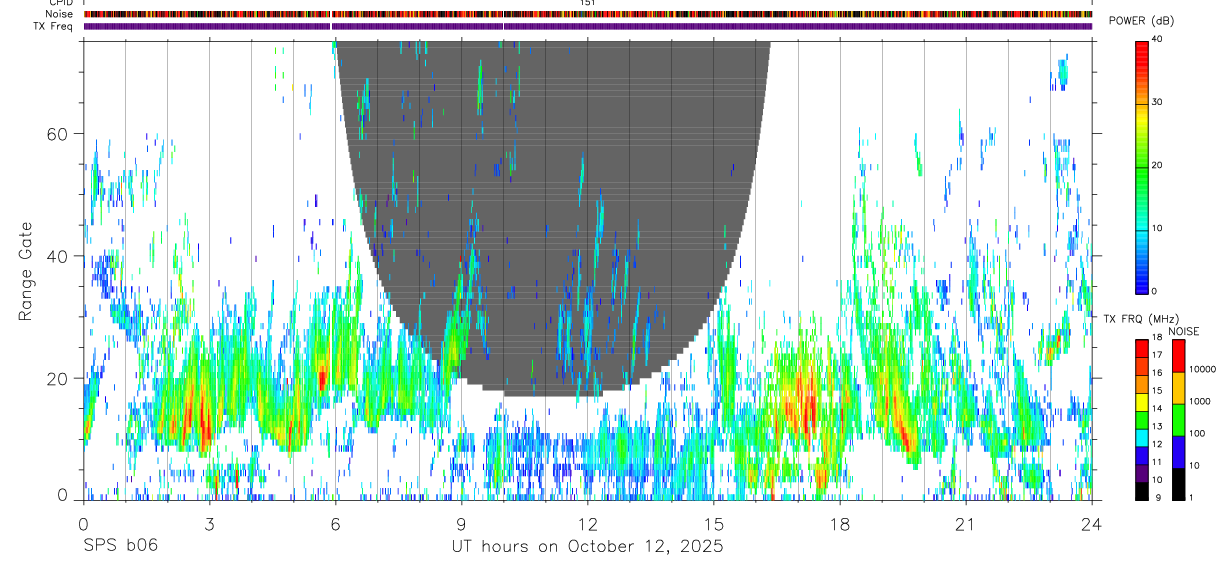This screenshot has width=1228, height=567.
Task: Click the '100' label on noise legend
Action: [1195, 433]
